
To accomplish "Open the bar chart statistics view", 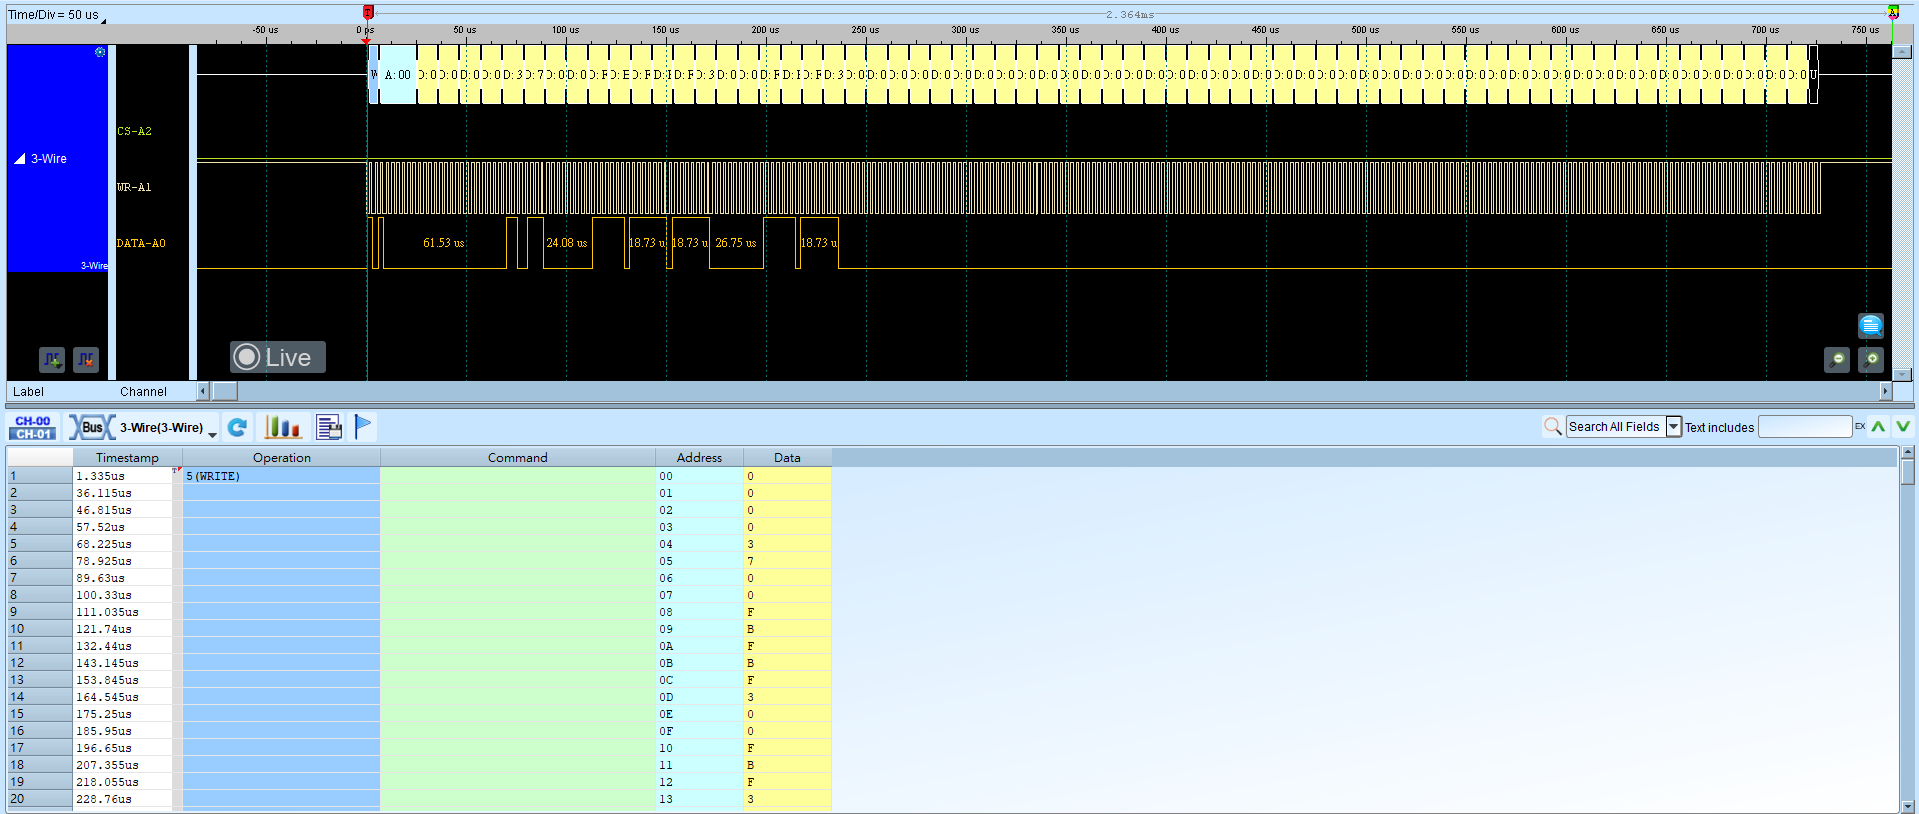I will (x=282, y=427).
